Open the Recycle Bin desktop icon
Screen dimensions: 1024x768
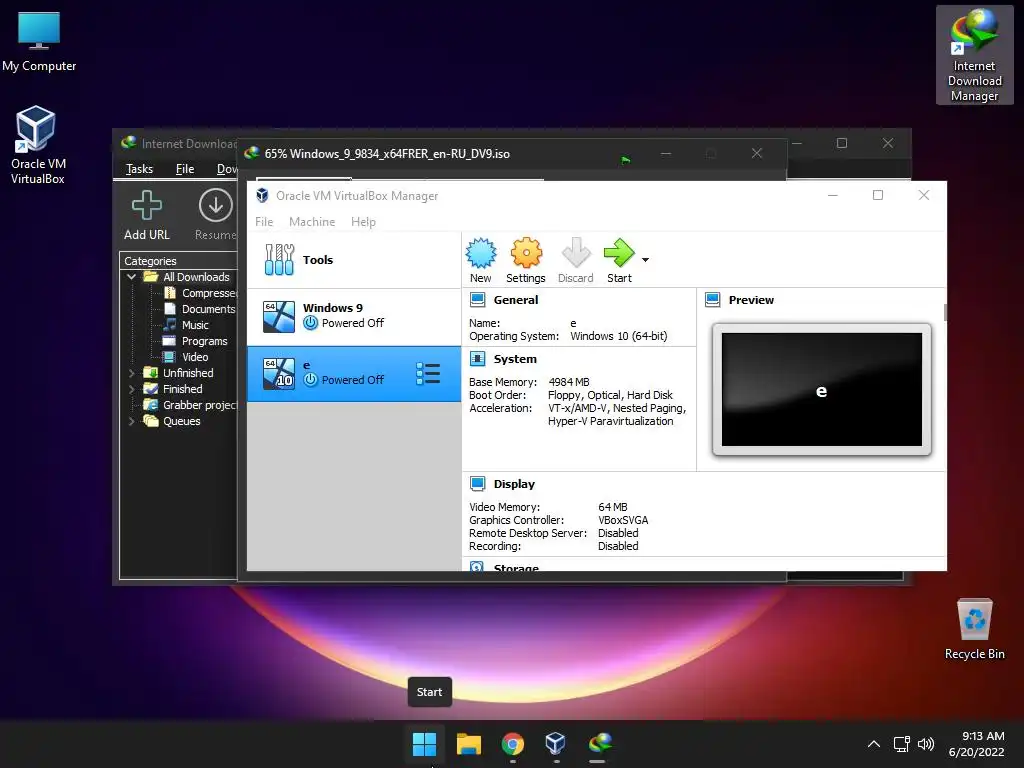pyautogui.click(x=974, y=629)
